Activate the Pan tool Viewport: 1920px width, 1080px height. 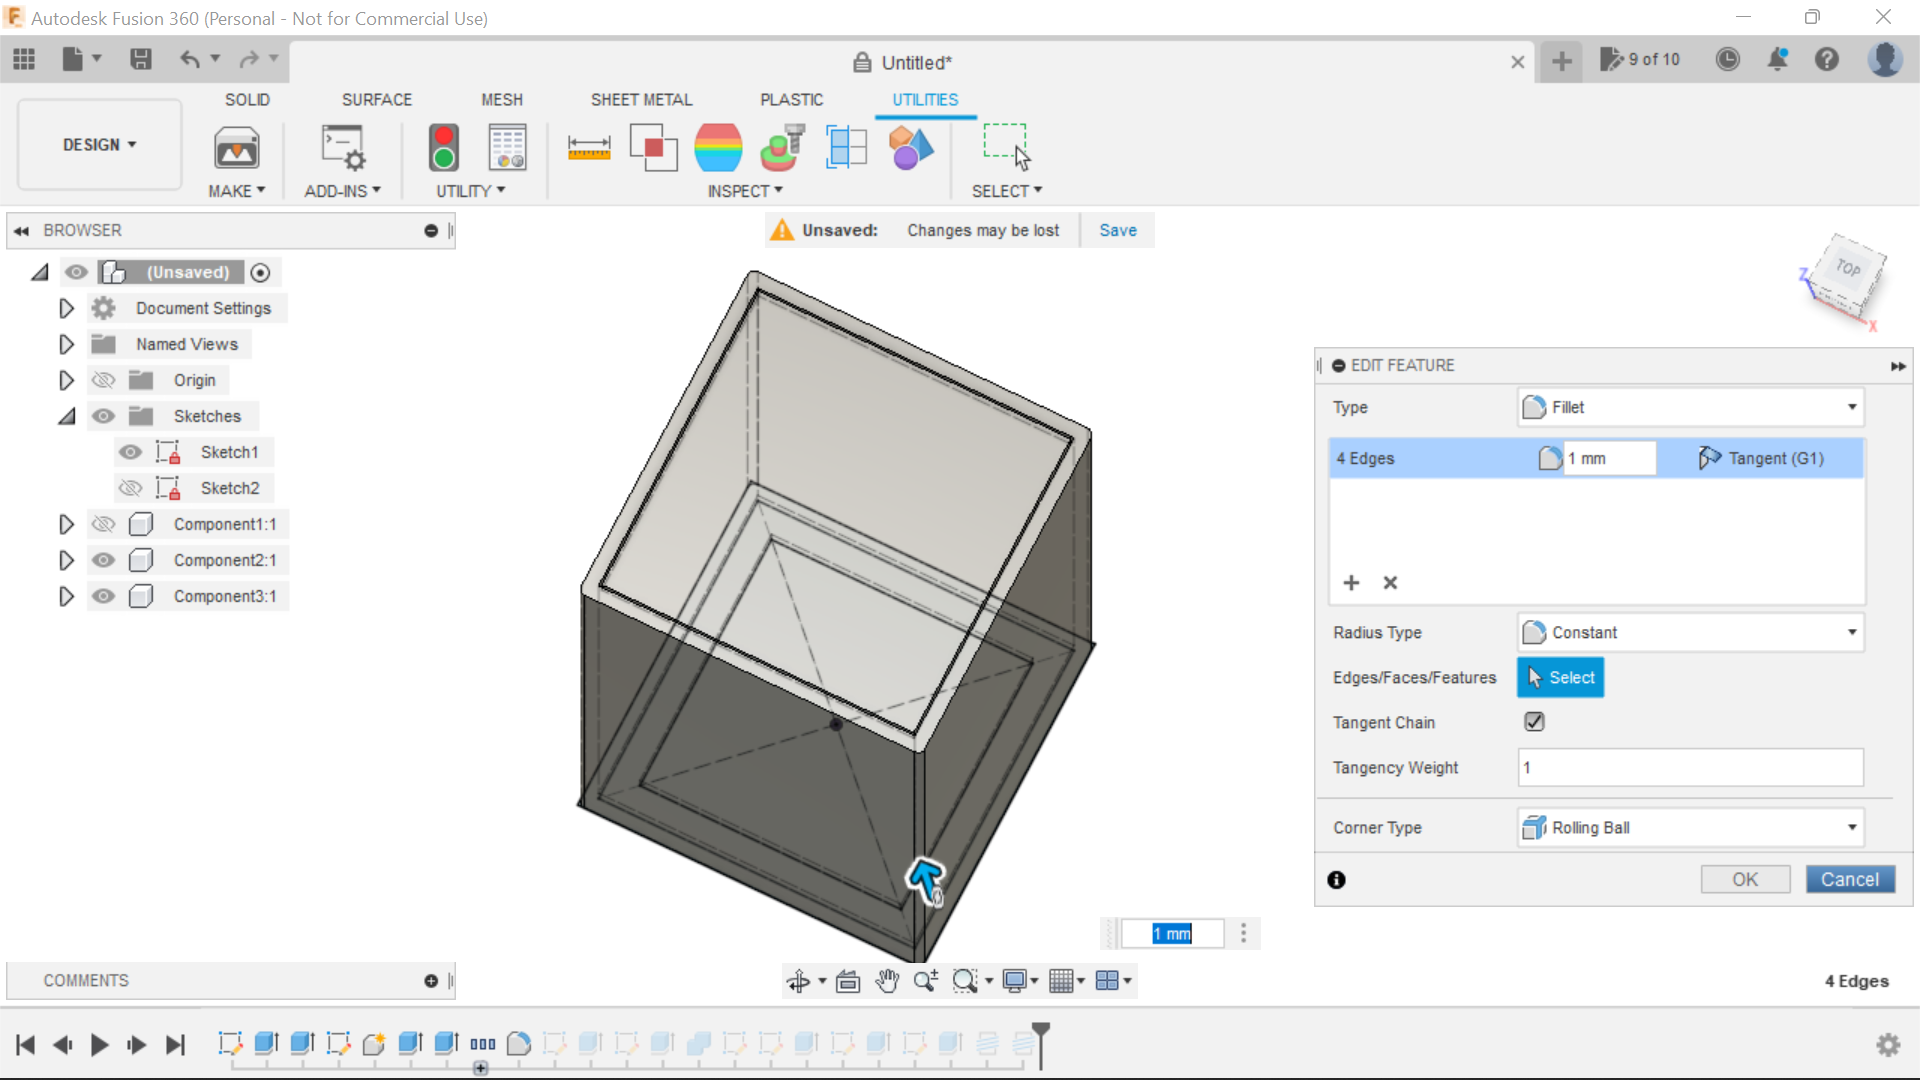889,981
